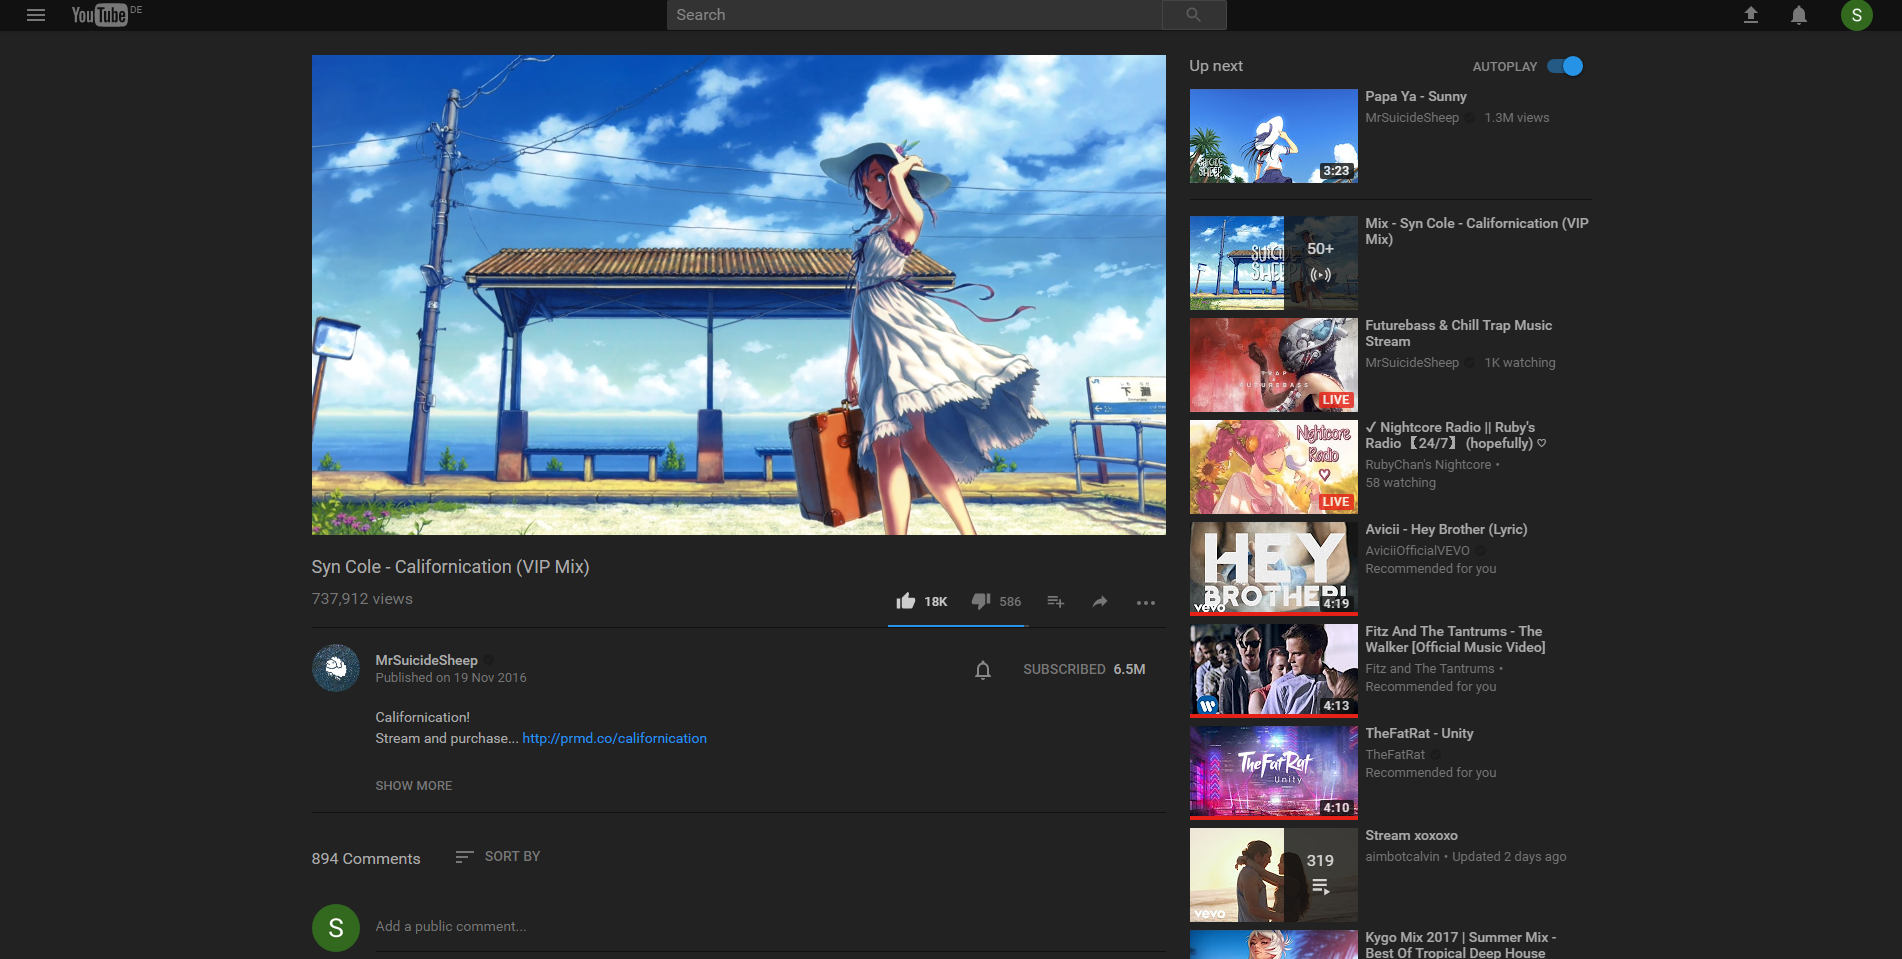Image resolution: width=1902 pixels, height=959 pixels.
Task: Open MrSuicideSheep channel avatar
Action: pos(336,668)
